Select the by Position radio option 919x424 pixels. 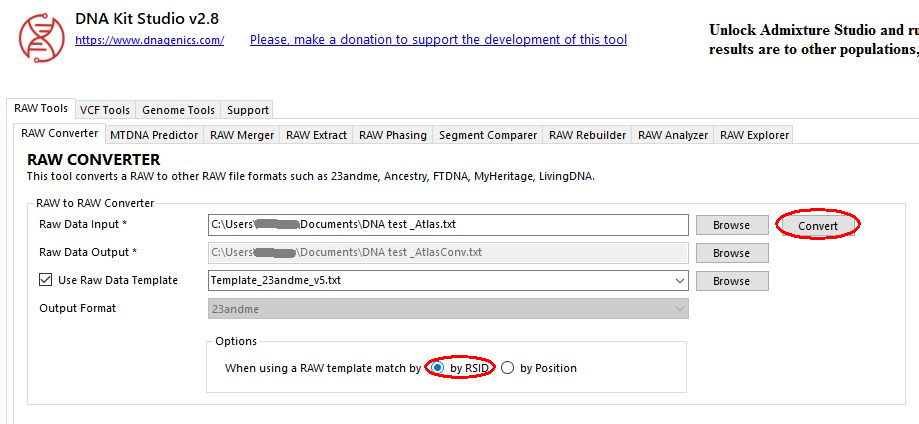508,368
